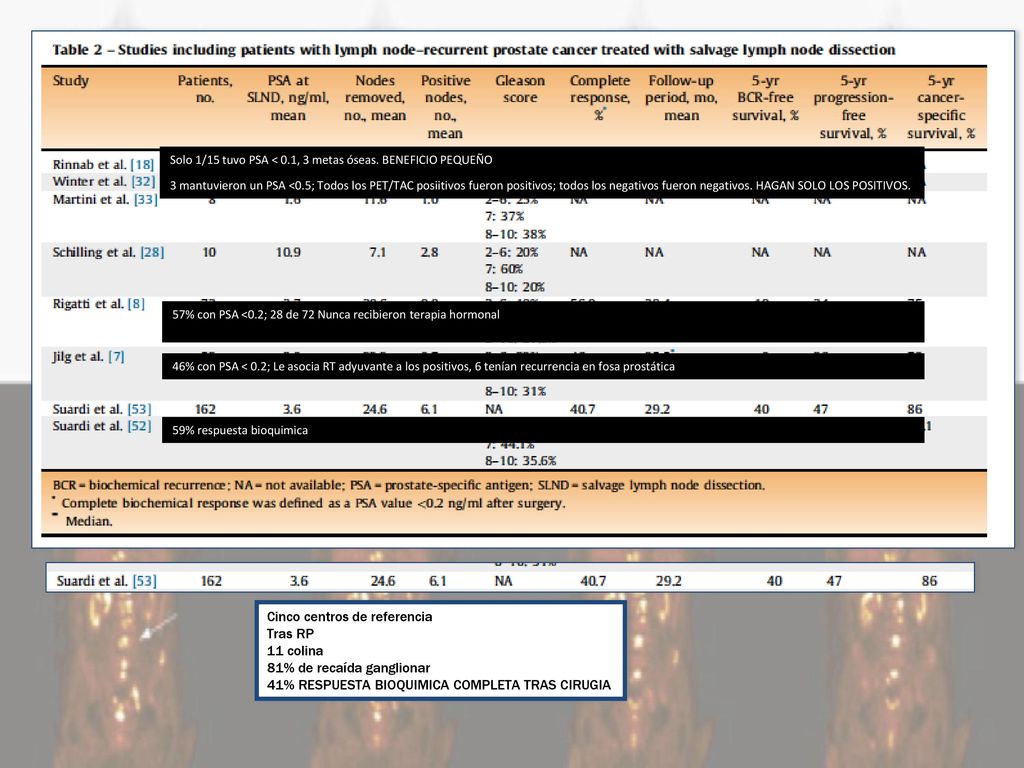Select the 'Complete biochemical response was defined' footnote
The width and height of the screenshot is (1024, 768).
[313, 504]
